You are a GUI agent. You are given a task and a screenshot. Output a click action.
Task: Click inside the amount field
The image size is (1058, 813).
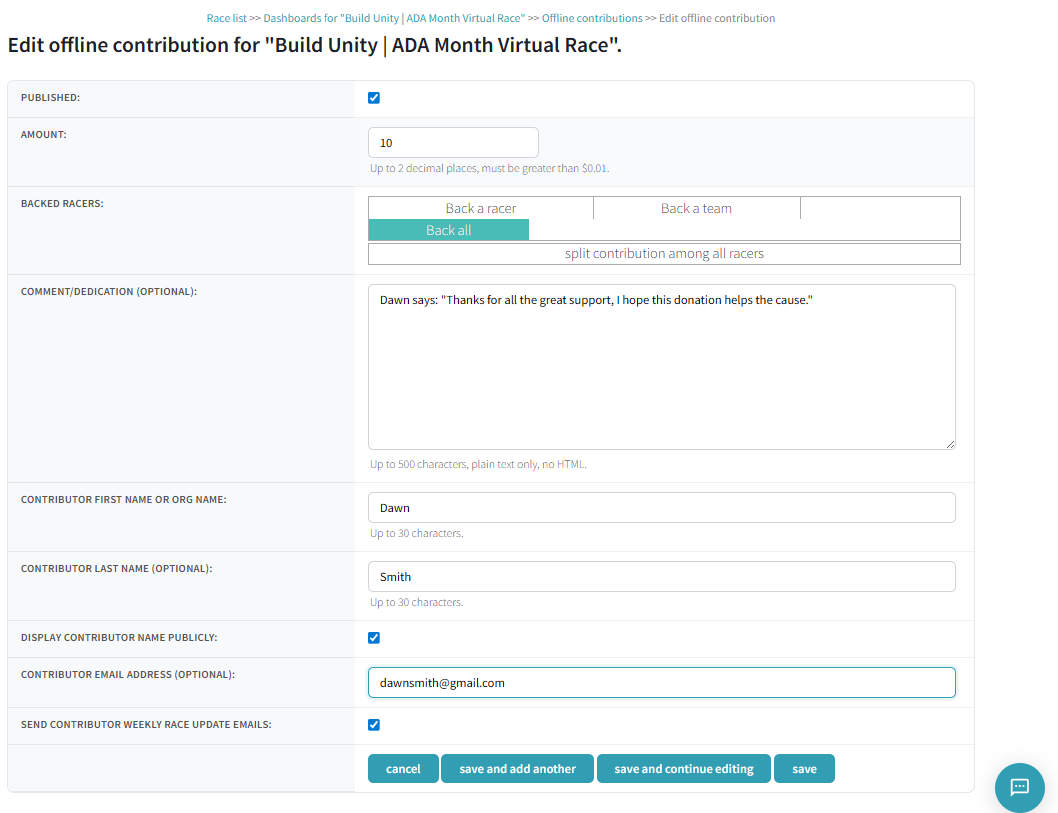453,142
